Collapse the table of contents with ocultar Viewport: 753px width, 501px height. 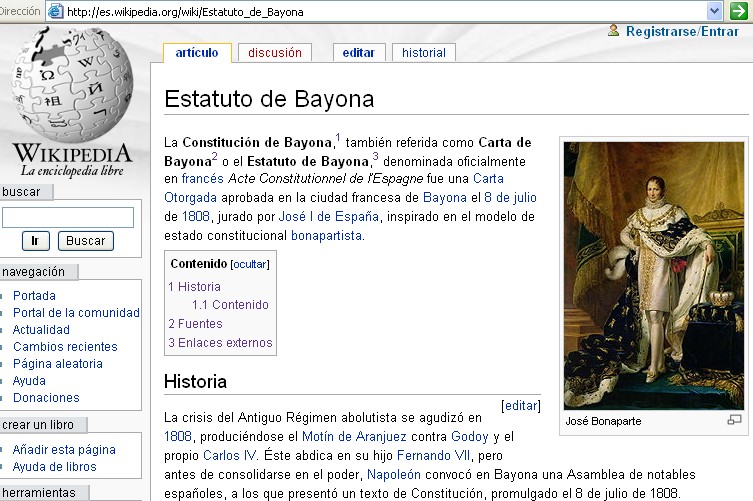pyautogui.click(x=250, y=264)
